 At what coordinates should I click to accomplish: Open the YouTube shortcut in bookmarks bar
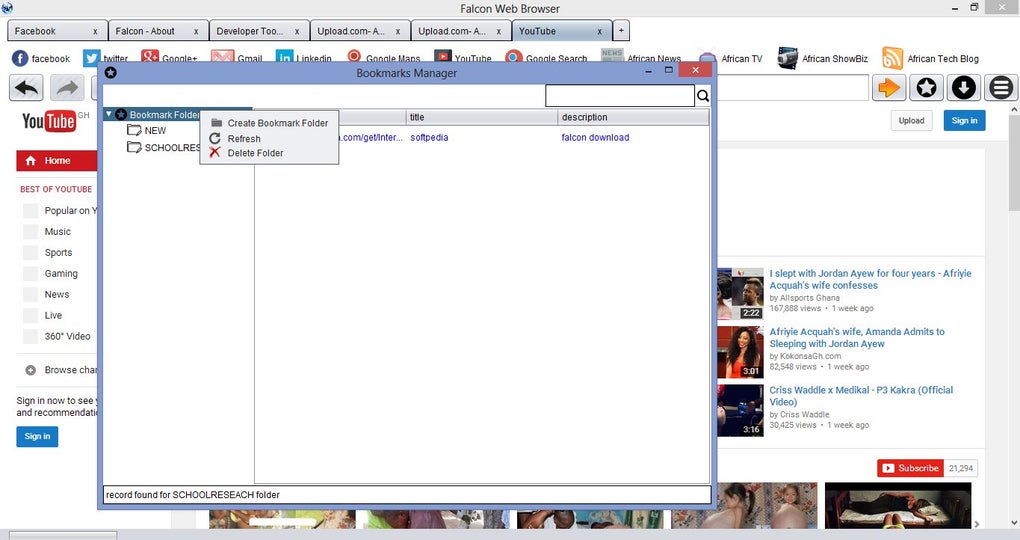pyautogui.click(x=463, y=59)
